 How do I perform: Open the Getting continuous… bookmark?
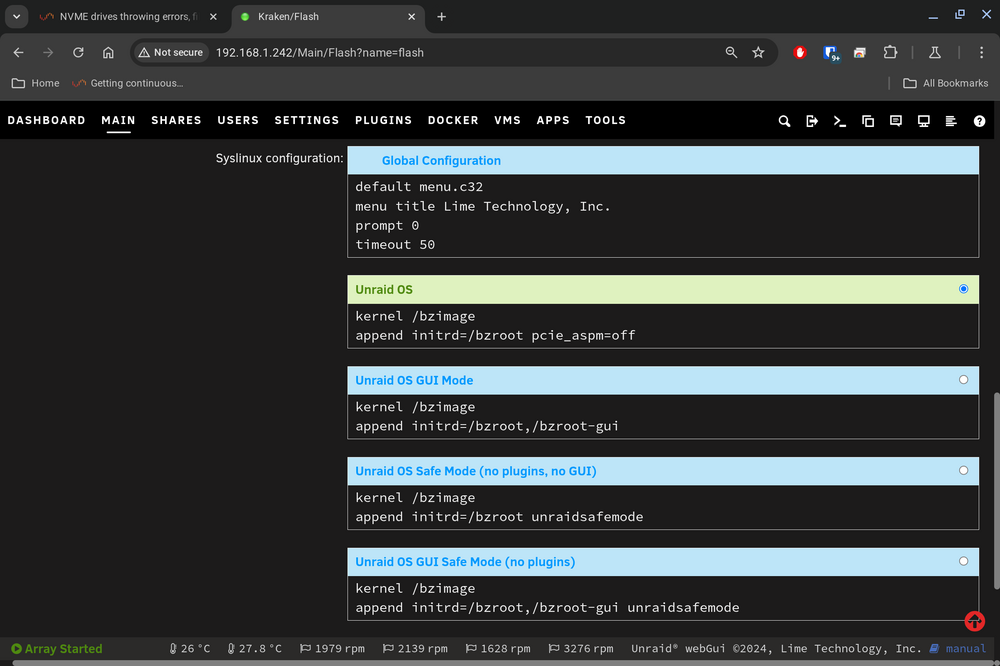click(x=128, y=83)
